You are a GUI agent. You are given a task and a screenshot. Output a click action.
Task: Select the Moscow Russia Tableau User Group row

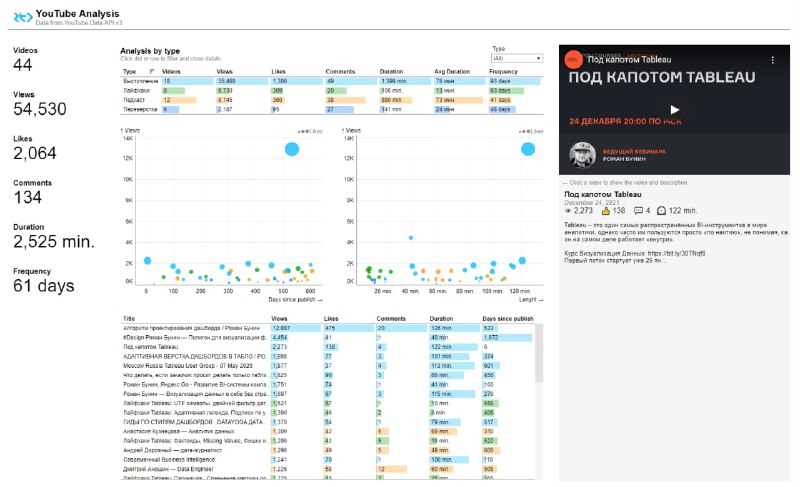328,366
